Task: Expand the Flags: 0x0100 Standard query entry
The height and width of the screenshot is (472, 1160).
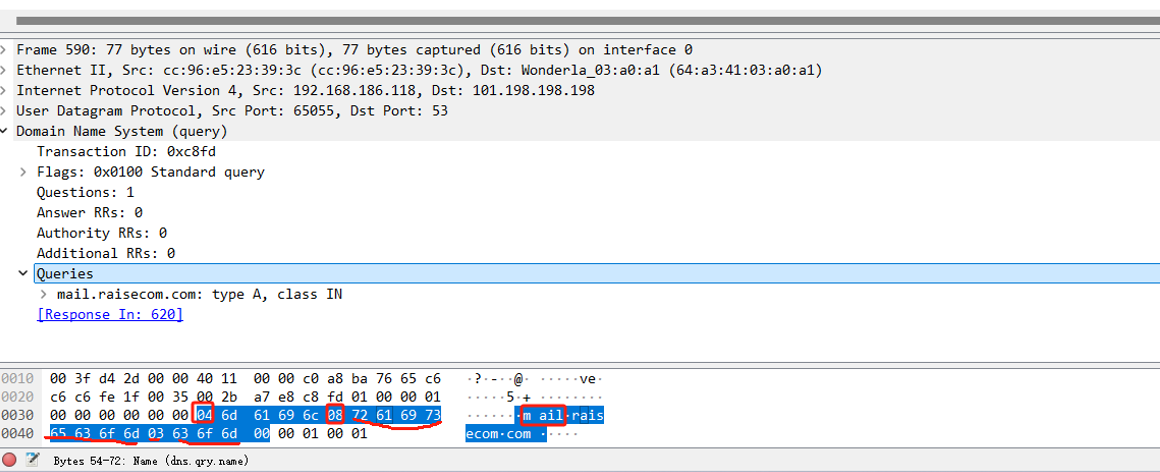Action: 25,172
